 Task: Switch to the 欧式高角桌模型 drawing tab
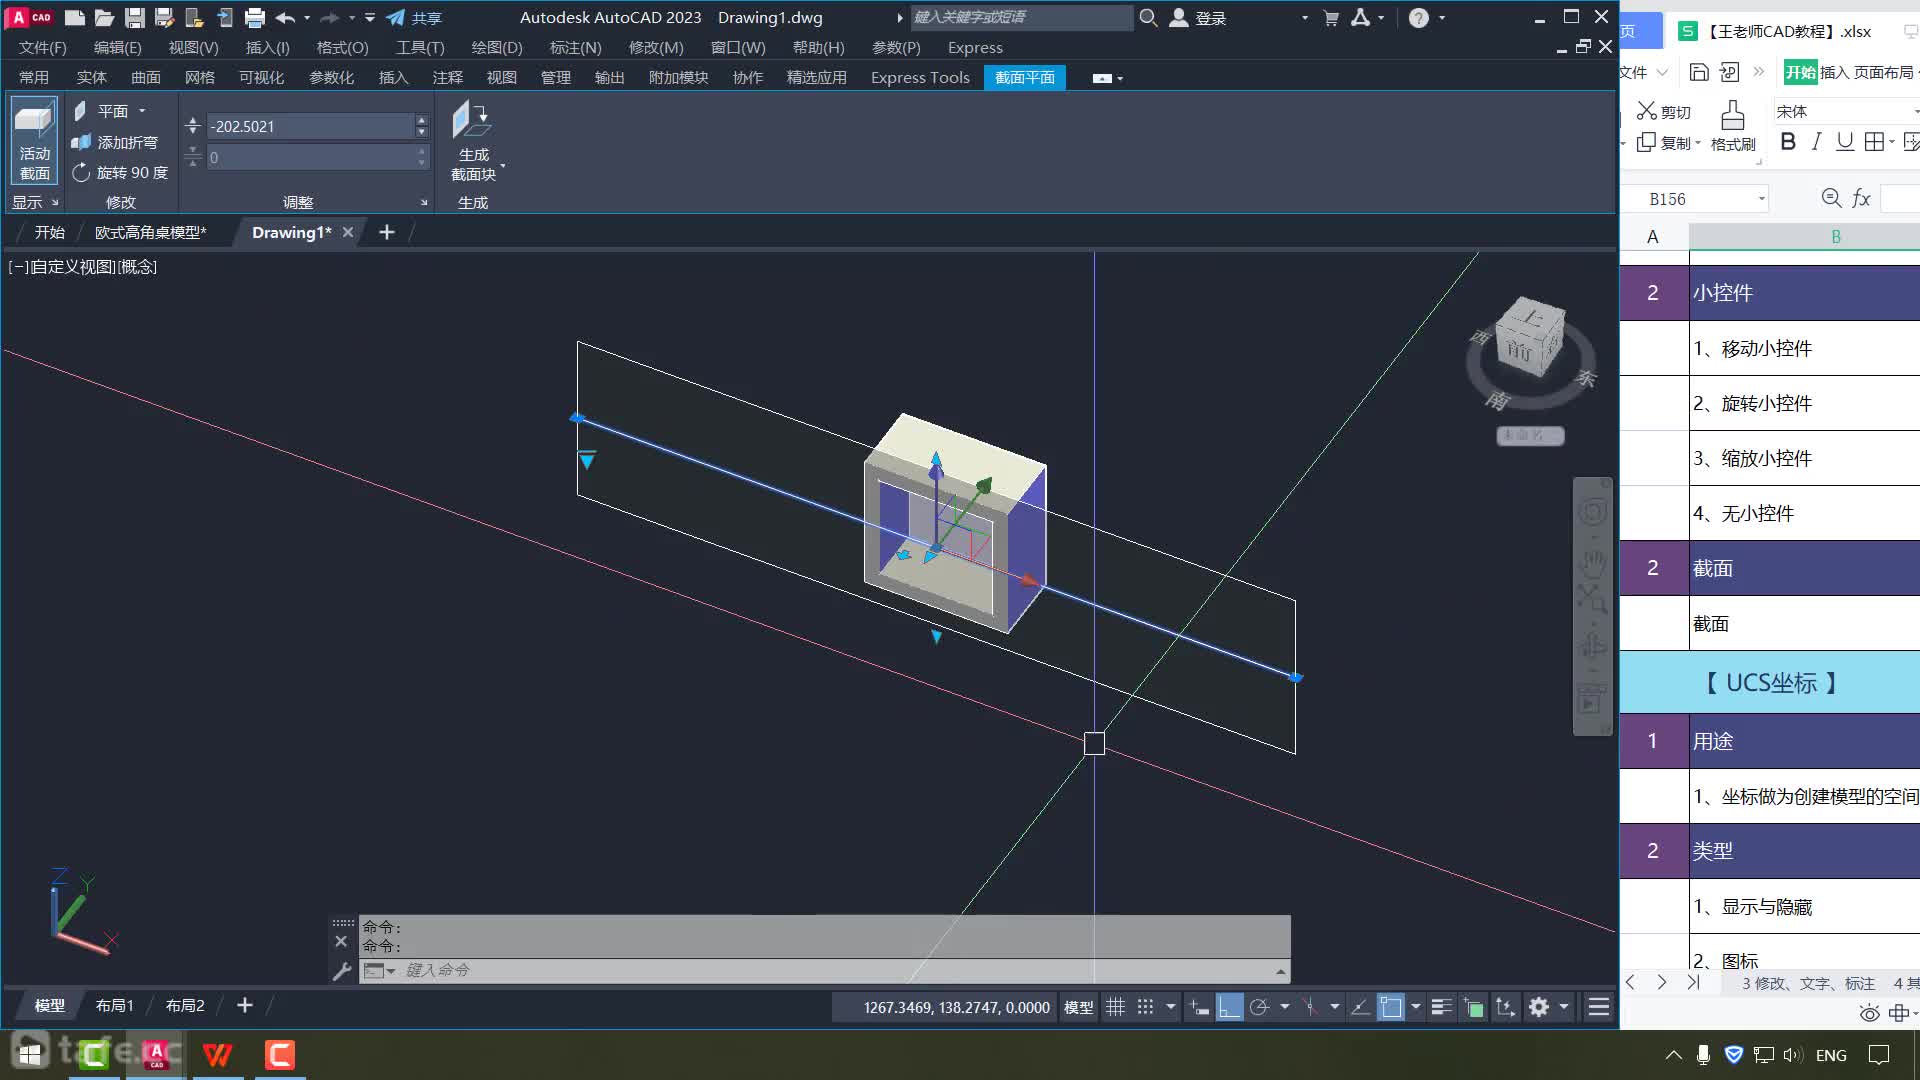[151, 232]
